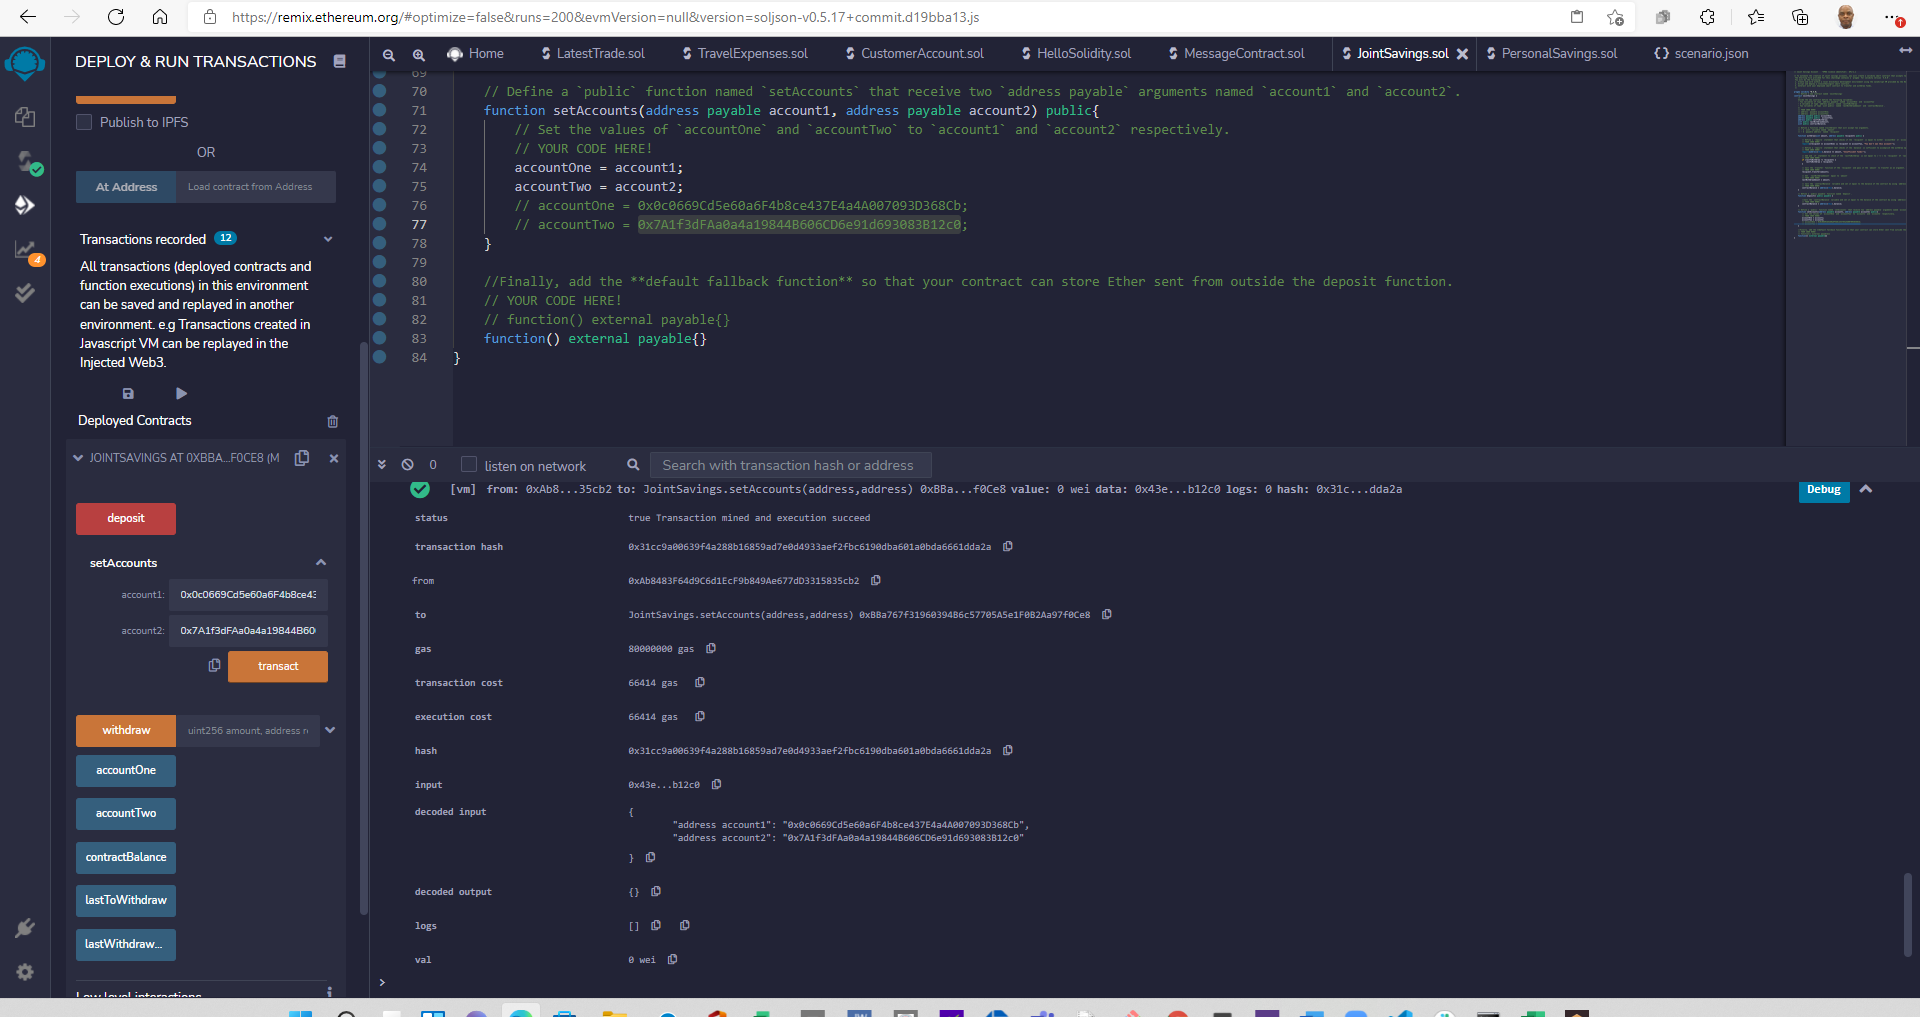Open the Solidity Static Analysis panel

(x=25, y=249)
